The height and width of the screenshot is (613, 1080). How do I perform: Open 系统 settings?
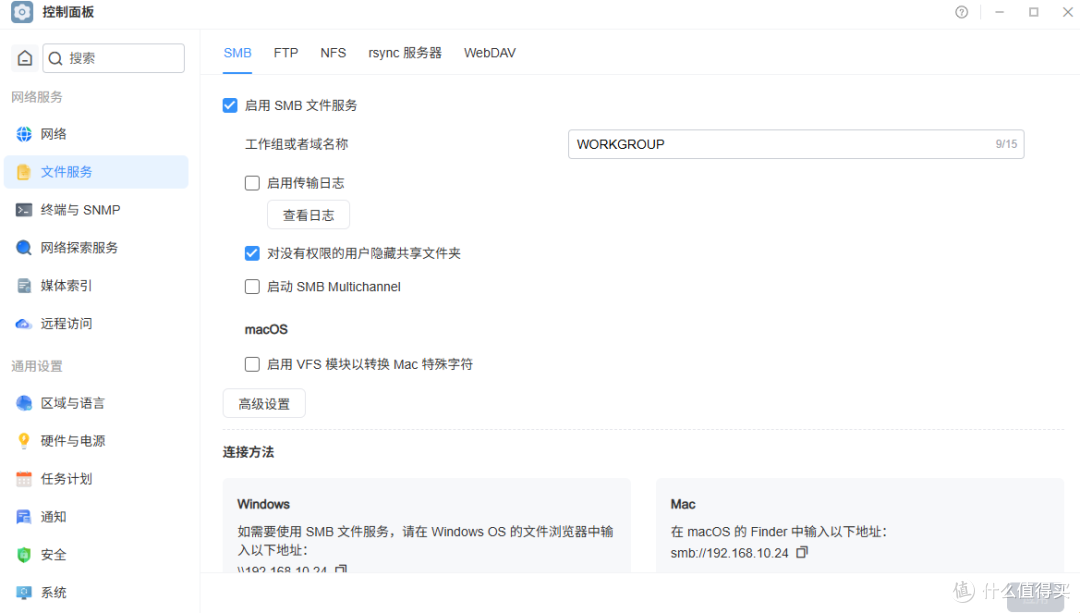click(x=96, y=592)
